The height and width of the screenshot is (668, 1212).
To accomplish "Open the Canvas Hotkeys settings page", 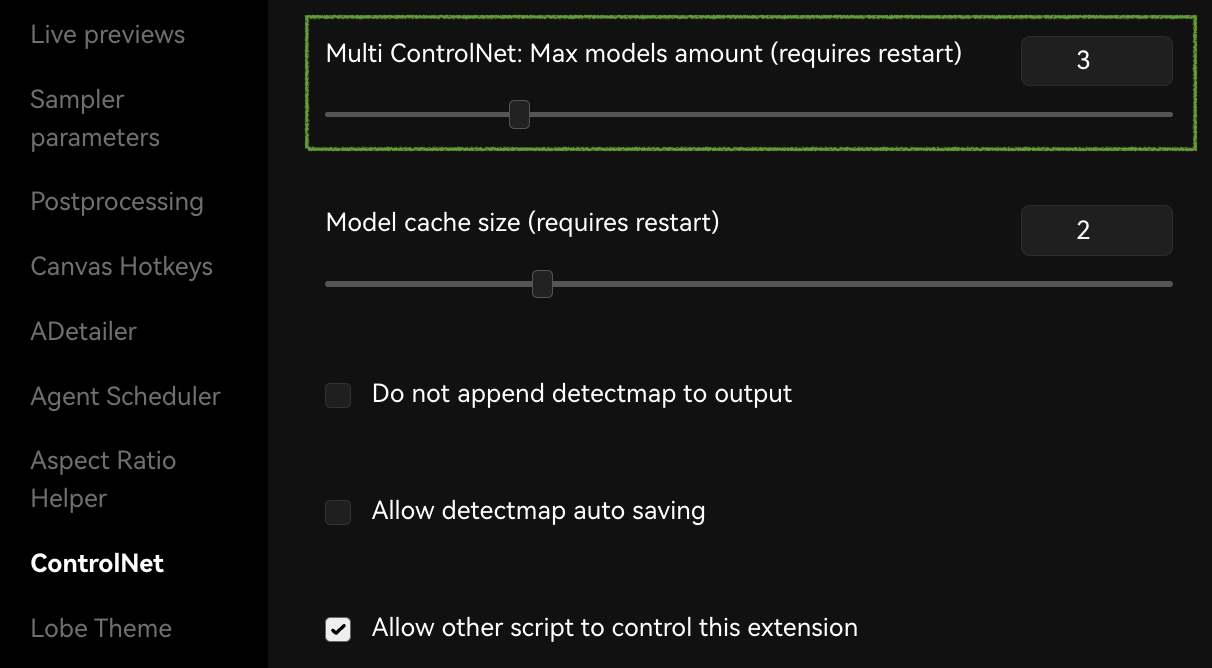I will [x=122, y=267].
